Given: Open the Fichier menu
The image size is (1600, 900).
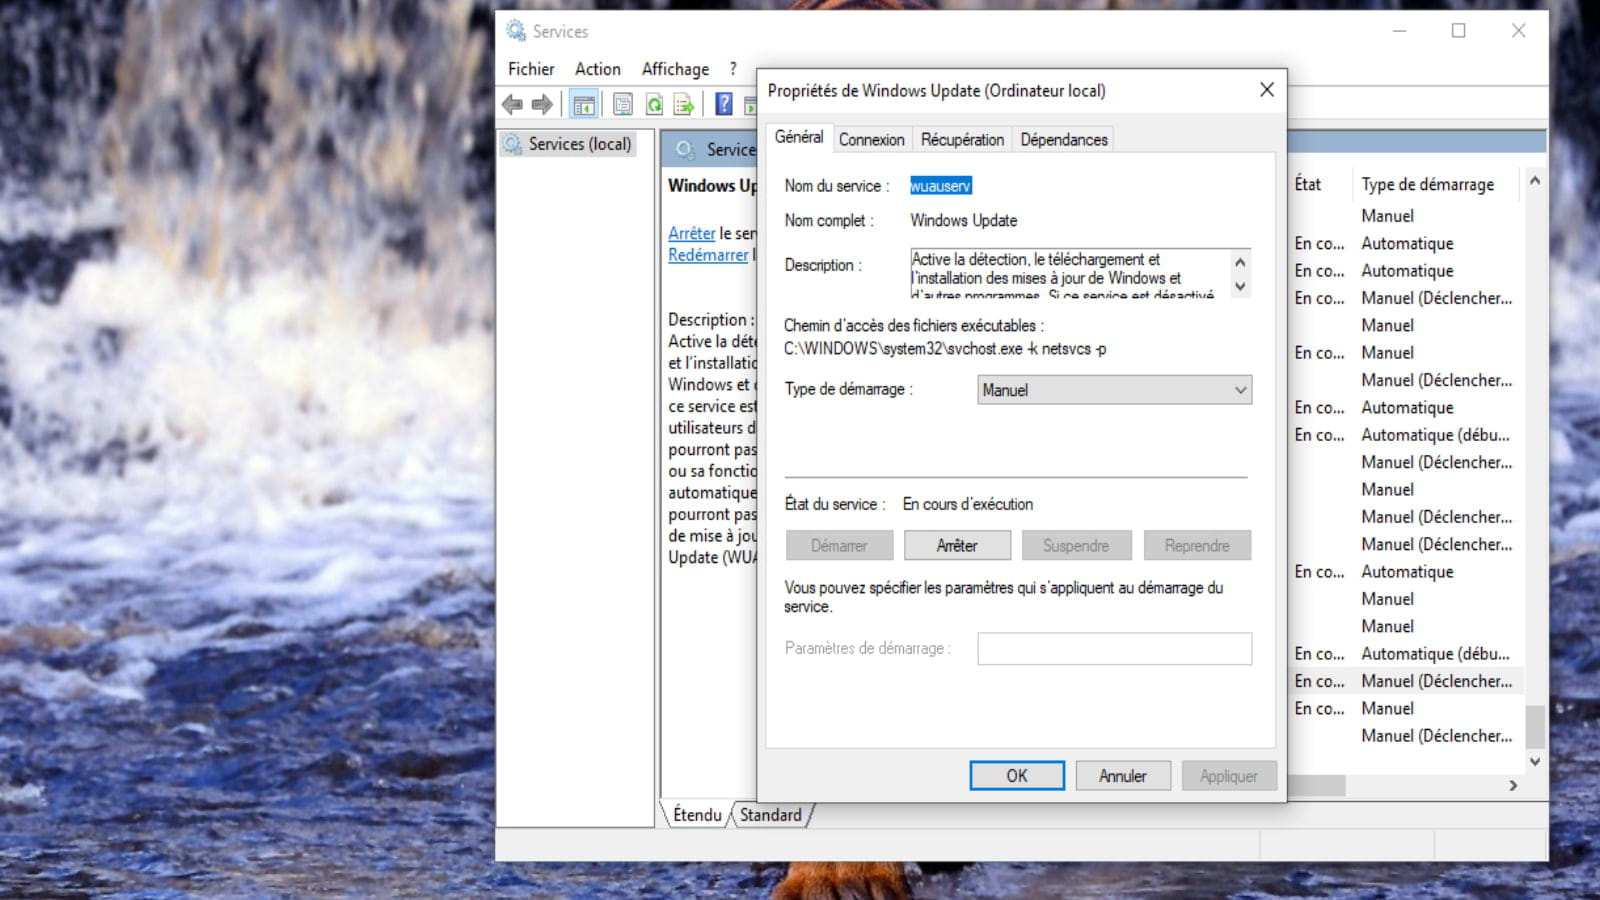Looking at the screenshot, I should coord(531,69).
